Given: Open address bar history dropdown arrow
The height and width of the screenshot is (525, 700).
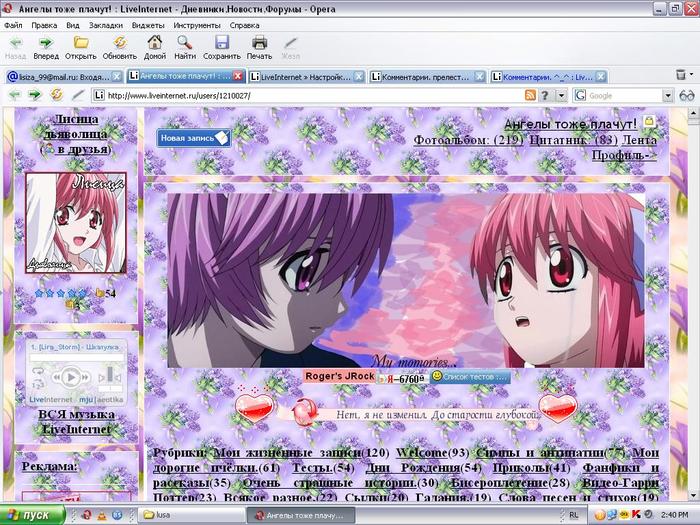Looking at the screenshot, I should [561, 95].
